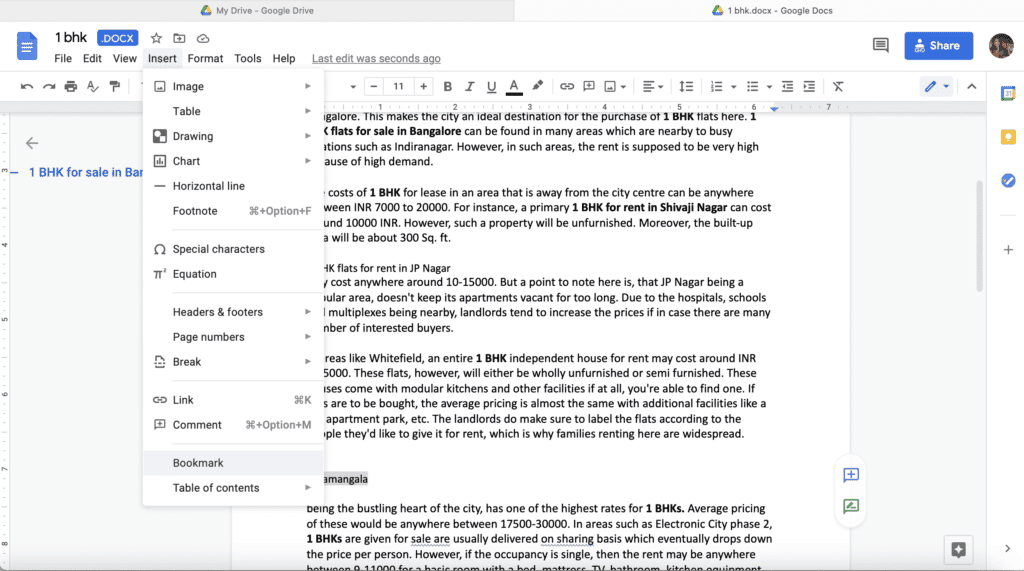Select Bookmark in Insert menu
The width and height of the screenshot is (1024, 571).
233,463
